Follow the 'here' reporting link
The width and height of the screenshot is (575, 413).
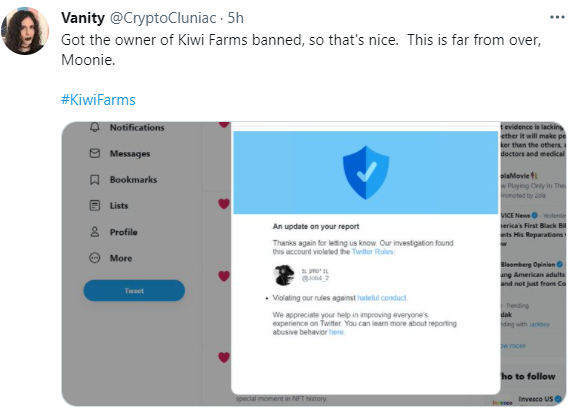pyautogui.click(x=336, y=332)
